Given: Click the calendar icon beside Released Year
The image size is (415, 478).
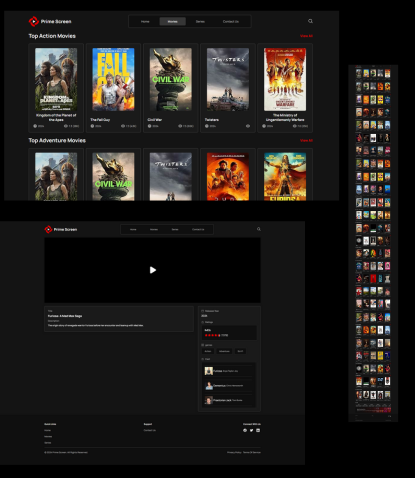Looking at the screenshot, I should [203, 311].
